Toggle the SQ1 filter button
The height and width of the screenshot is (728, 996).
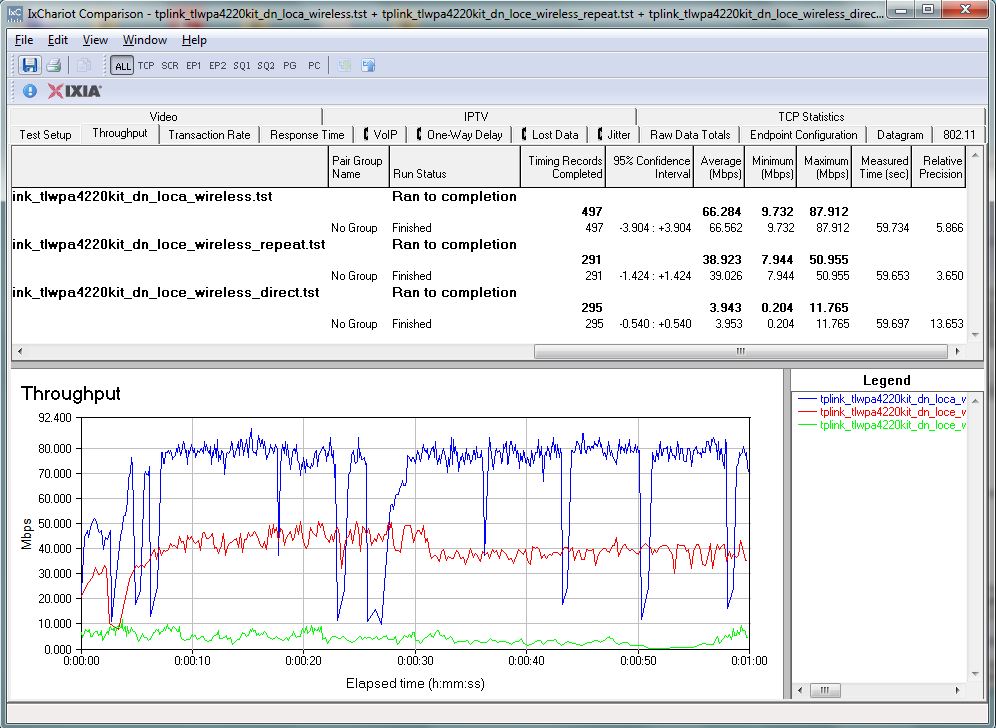coord(241,65)
